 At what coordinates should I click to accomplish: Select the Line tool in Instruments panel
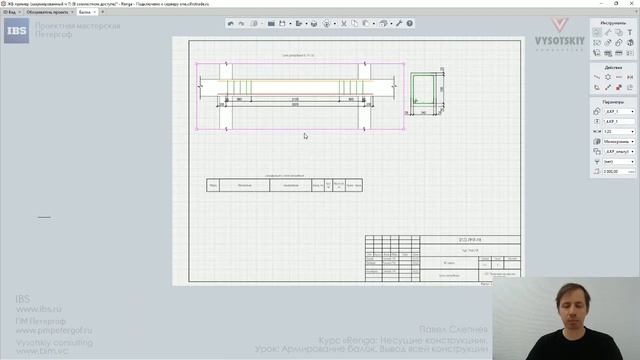[x=608, y=32]
